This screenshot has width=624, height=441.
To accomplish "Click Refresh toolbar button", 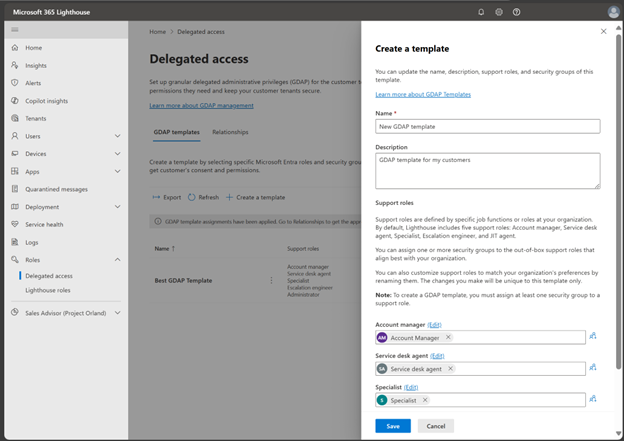I will tap(203, 197).
